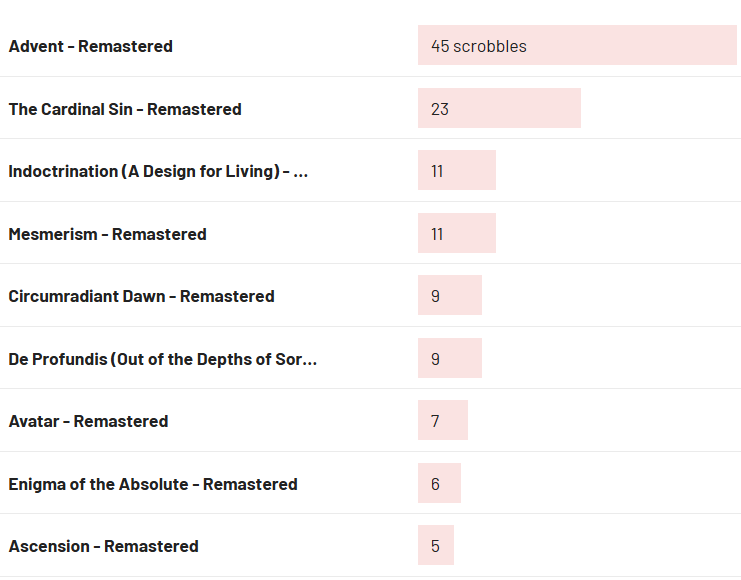The image size is (741, 580).
Task: Open De Profundis (Out of the Depths) track
Action: [163, 359]
